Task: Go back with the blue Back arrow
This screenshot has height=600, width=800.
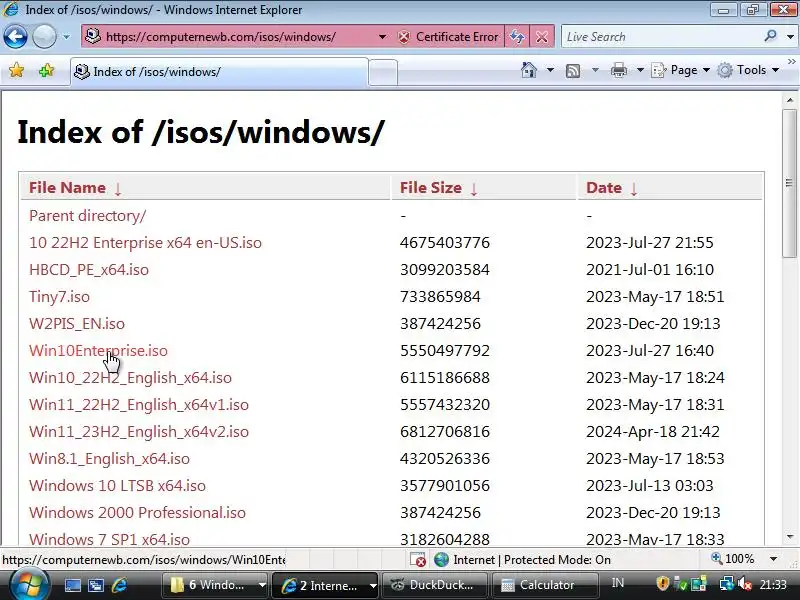Action: pyautogui.click(x=15, y=37)
